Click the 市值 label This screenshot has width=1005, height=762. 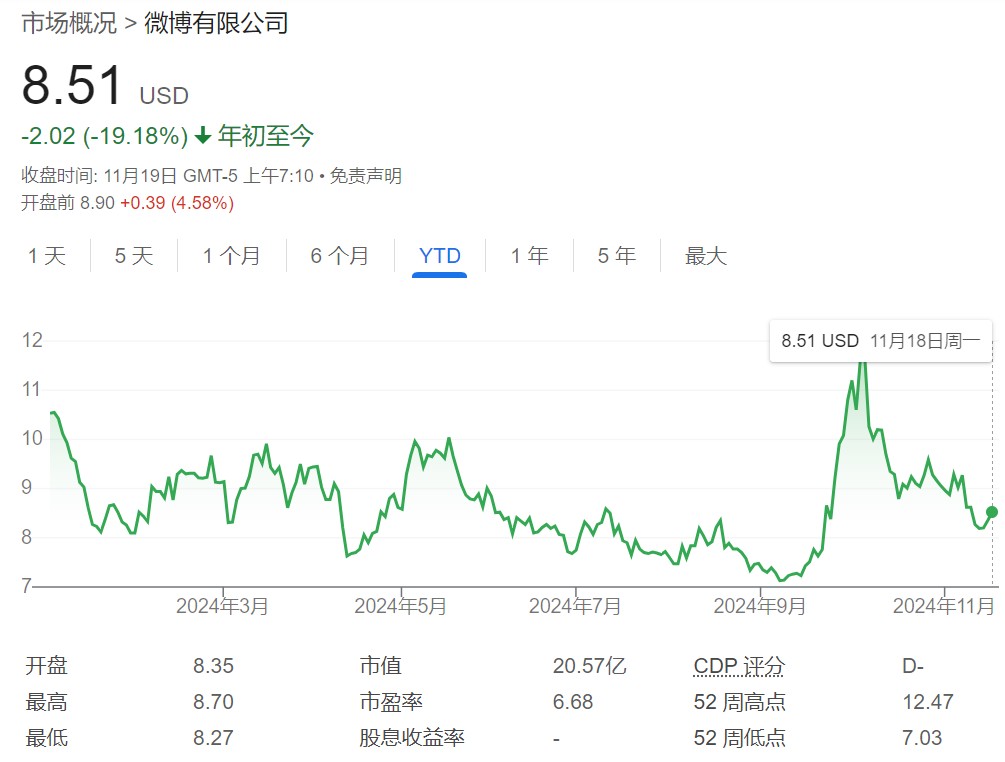381,666
